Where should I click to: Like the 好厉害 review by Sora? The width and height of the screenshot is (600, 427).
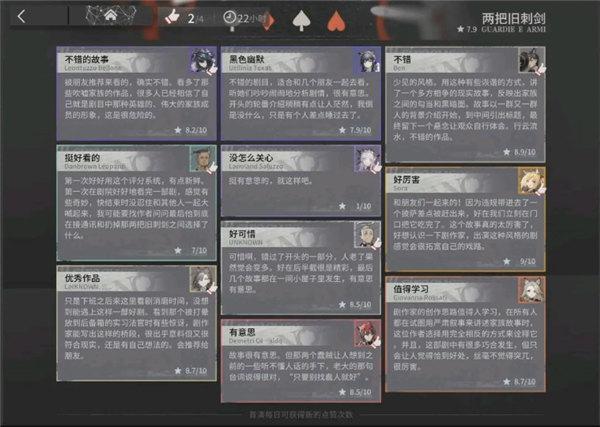(532, 180)
